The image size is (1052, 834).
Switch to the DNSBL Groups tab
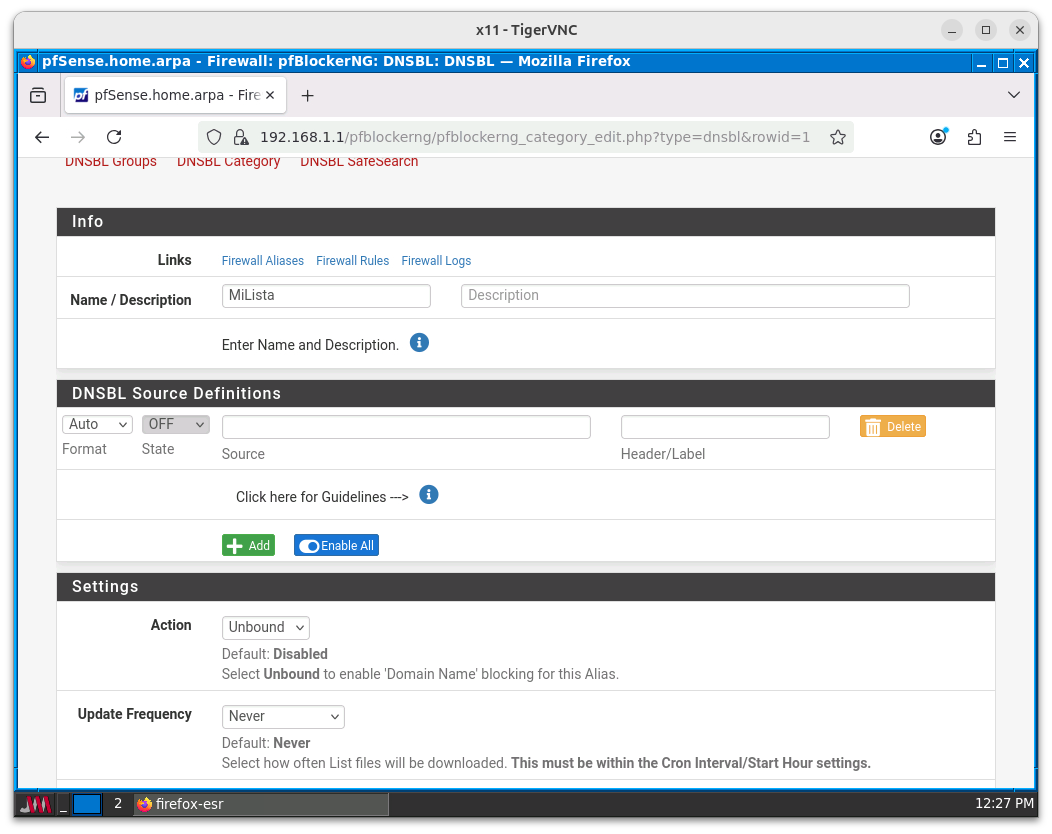click(111, 162)
